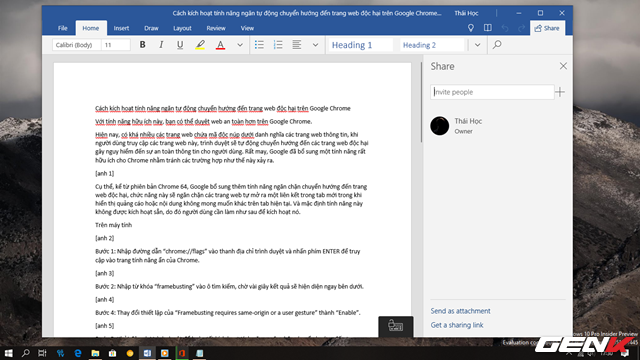The height and width of the screenshot is (360, 640).
Task: Show the touch keyboard button
Action: pos(396,326)
